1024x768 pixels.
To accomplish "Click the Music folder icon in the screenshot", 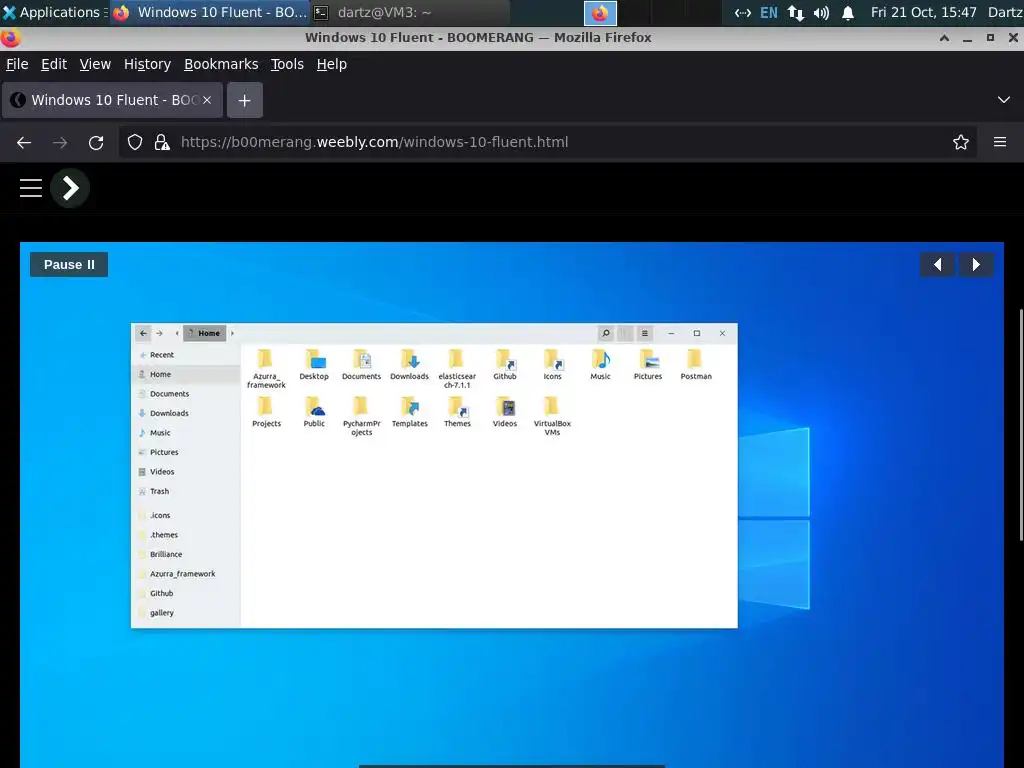I will point(600,365).
